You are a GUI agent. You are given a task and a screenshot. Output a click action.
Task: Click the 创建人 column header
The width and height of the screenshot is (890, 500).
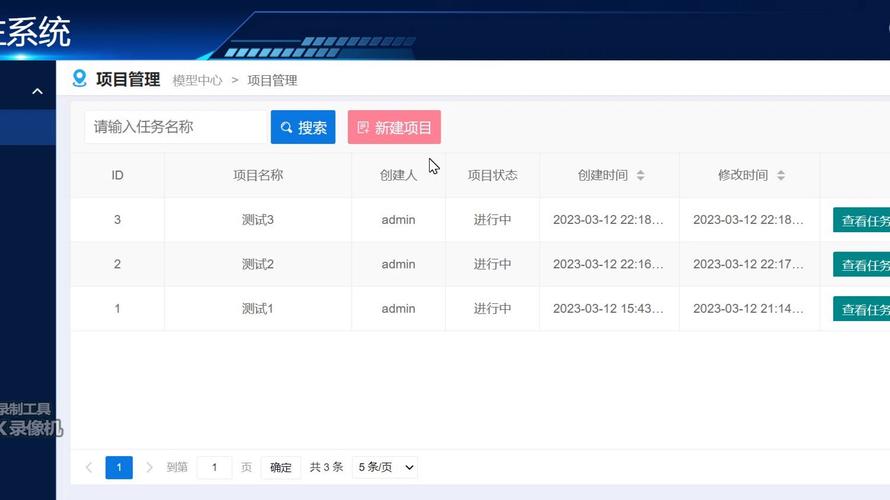tap(398, 175)
